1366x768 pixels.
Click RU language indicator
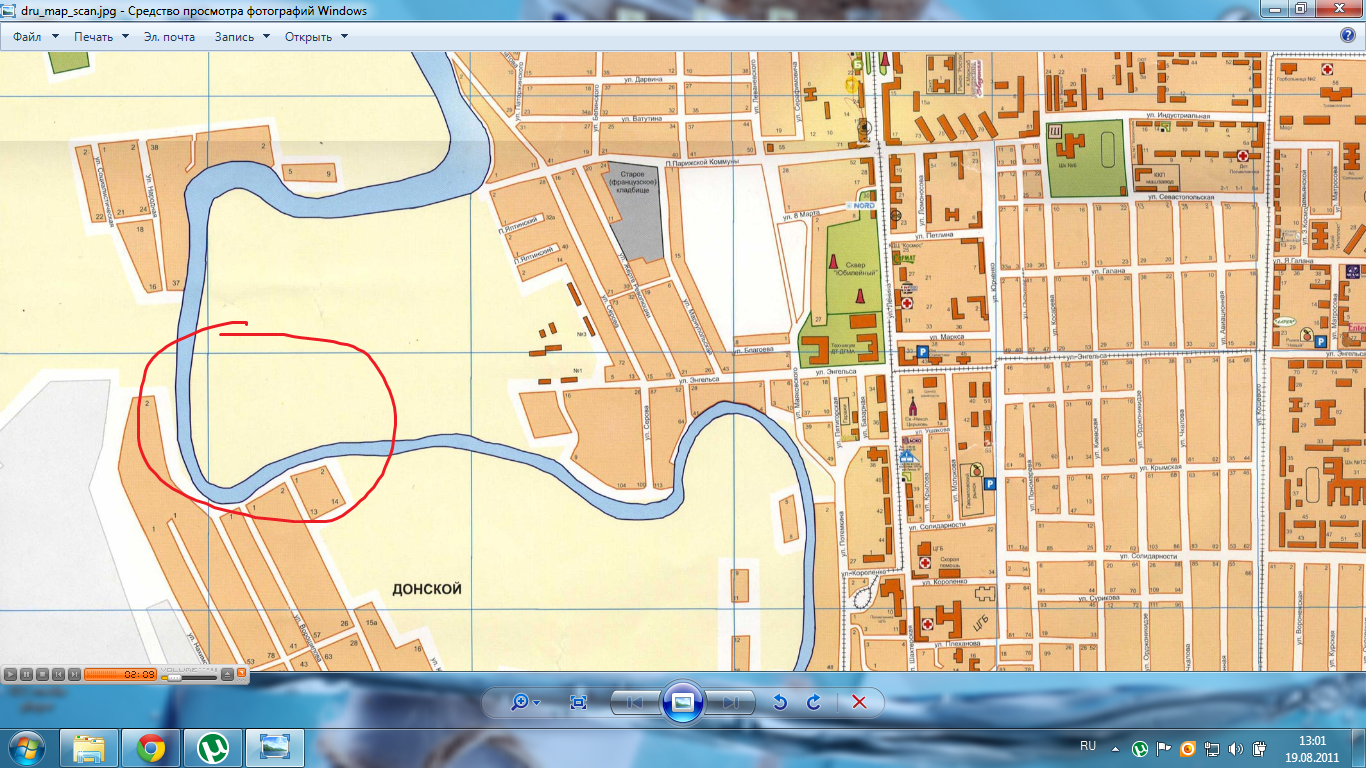1088,746
